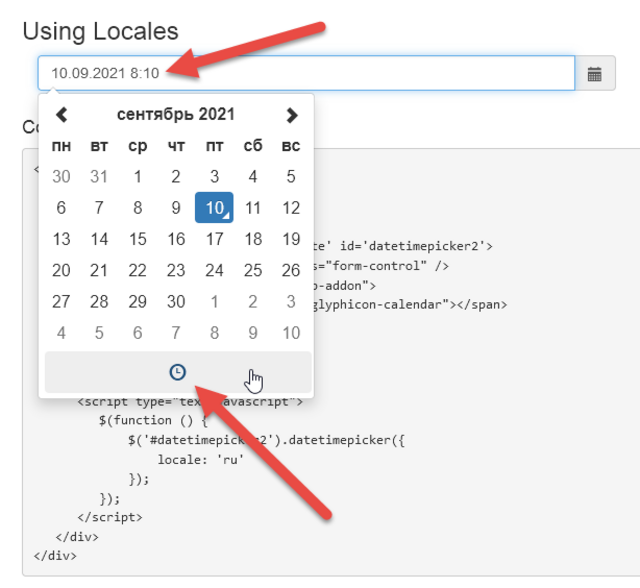The height and width of the screenshot is (588, 640).
Task: Select day 19
Action: pyautogui.click(x=291, y=239)
